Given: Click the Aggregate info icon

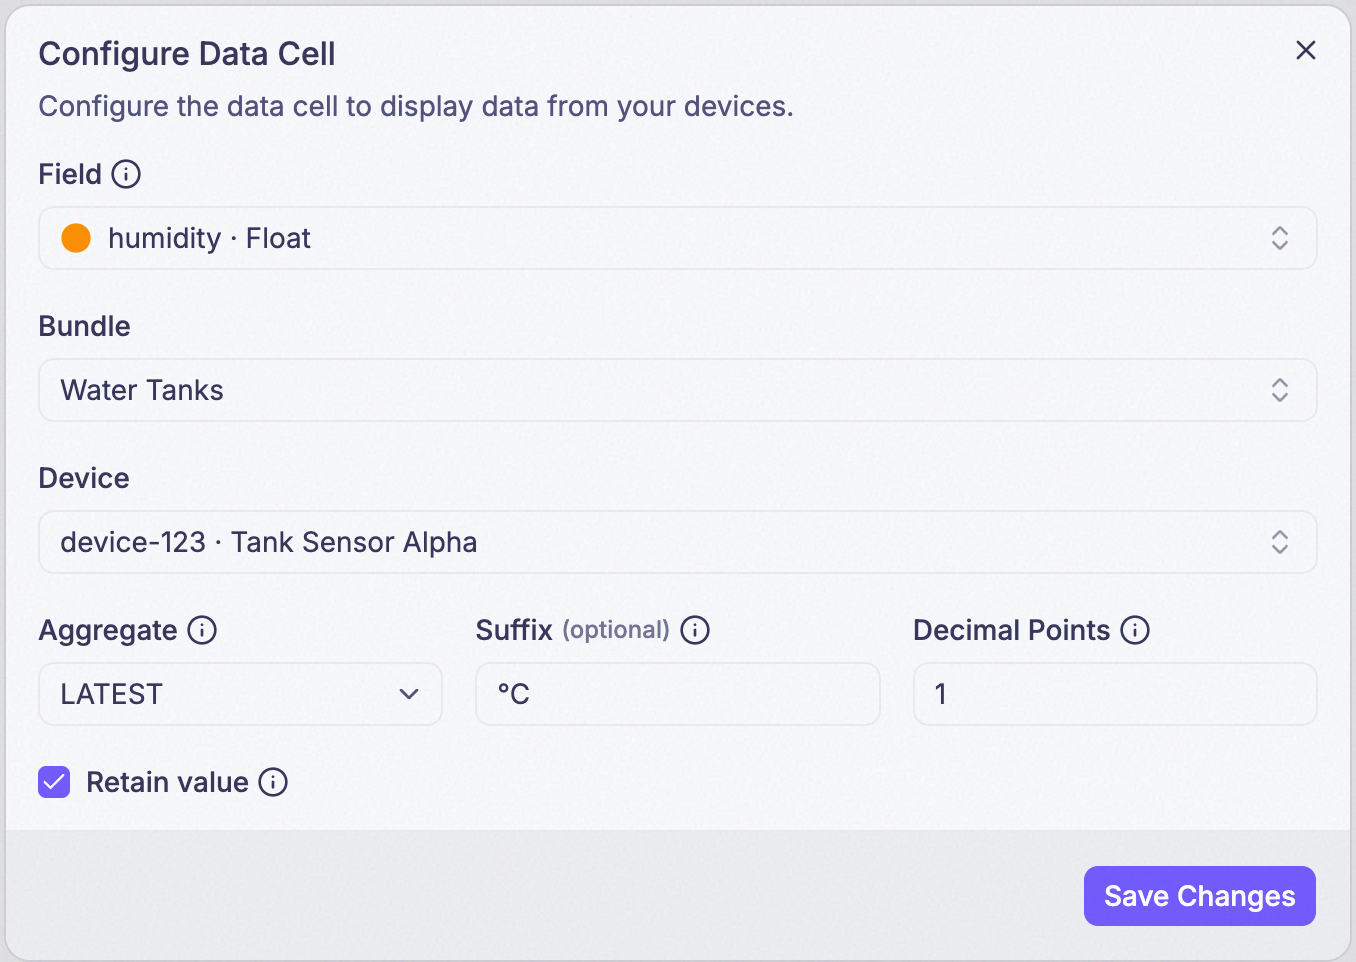Looking at the screenshot, I should pyautogui.click(x=202, y=630).
